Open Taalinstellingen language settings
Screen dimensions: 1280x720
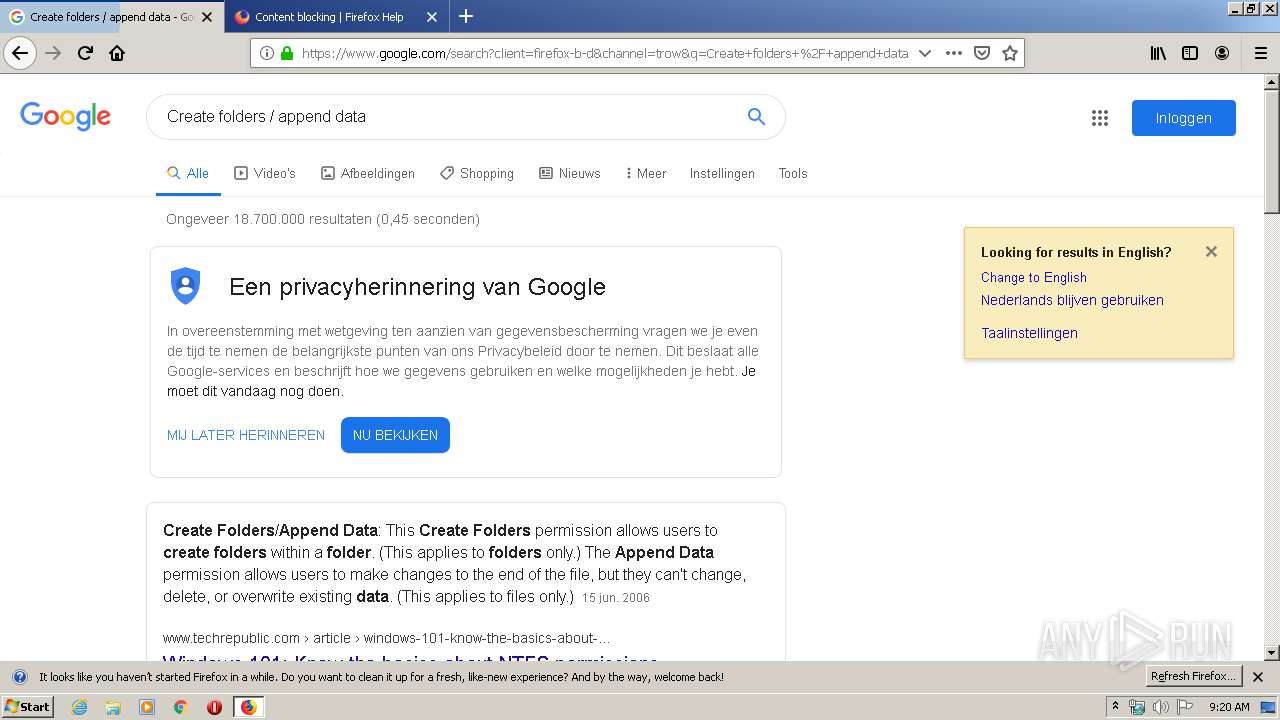pos(1029,333)
